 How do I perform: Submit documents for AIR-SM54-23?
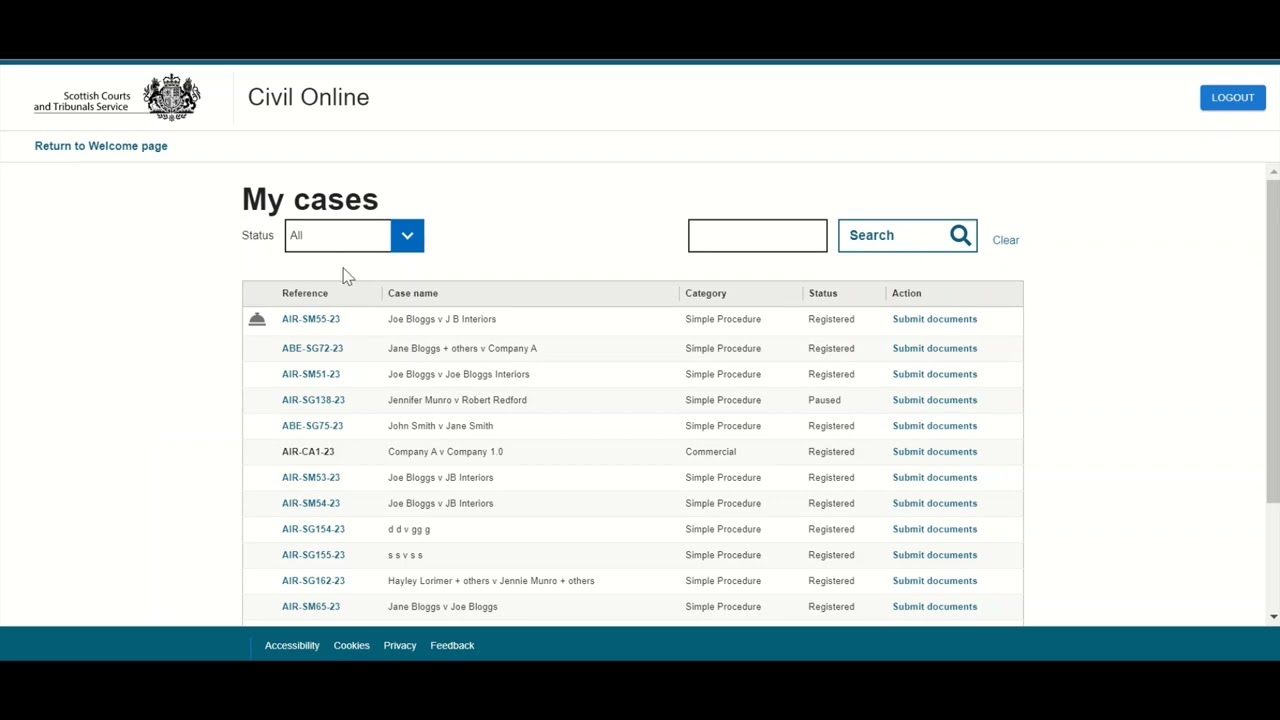click(935, 504)
